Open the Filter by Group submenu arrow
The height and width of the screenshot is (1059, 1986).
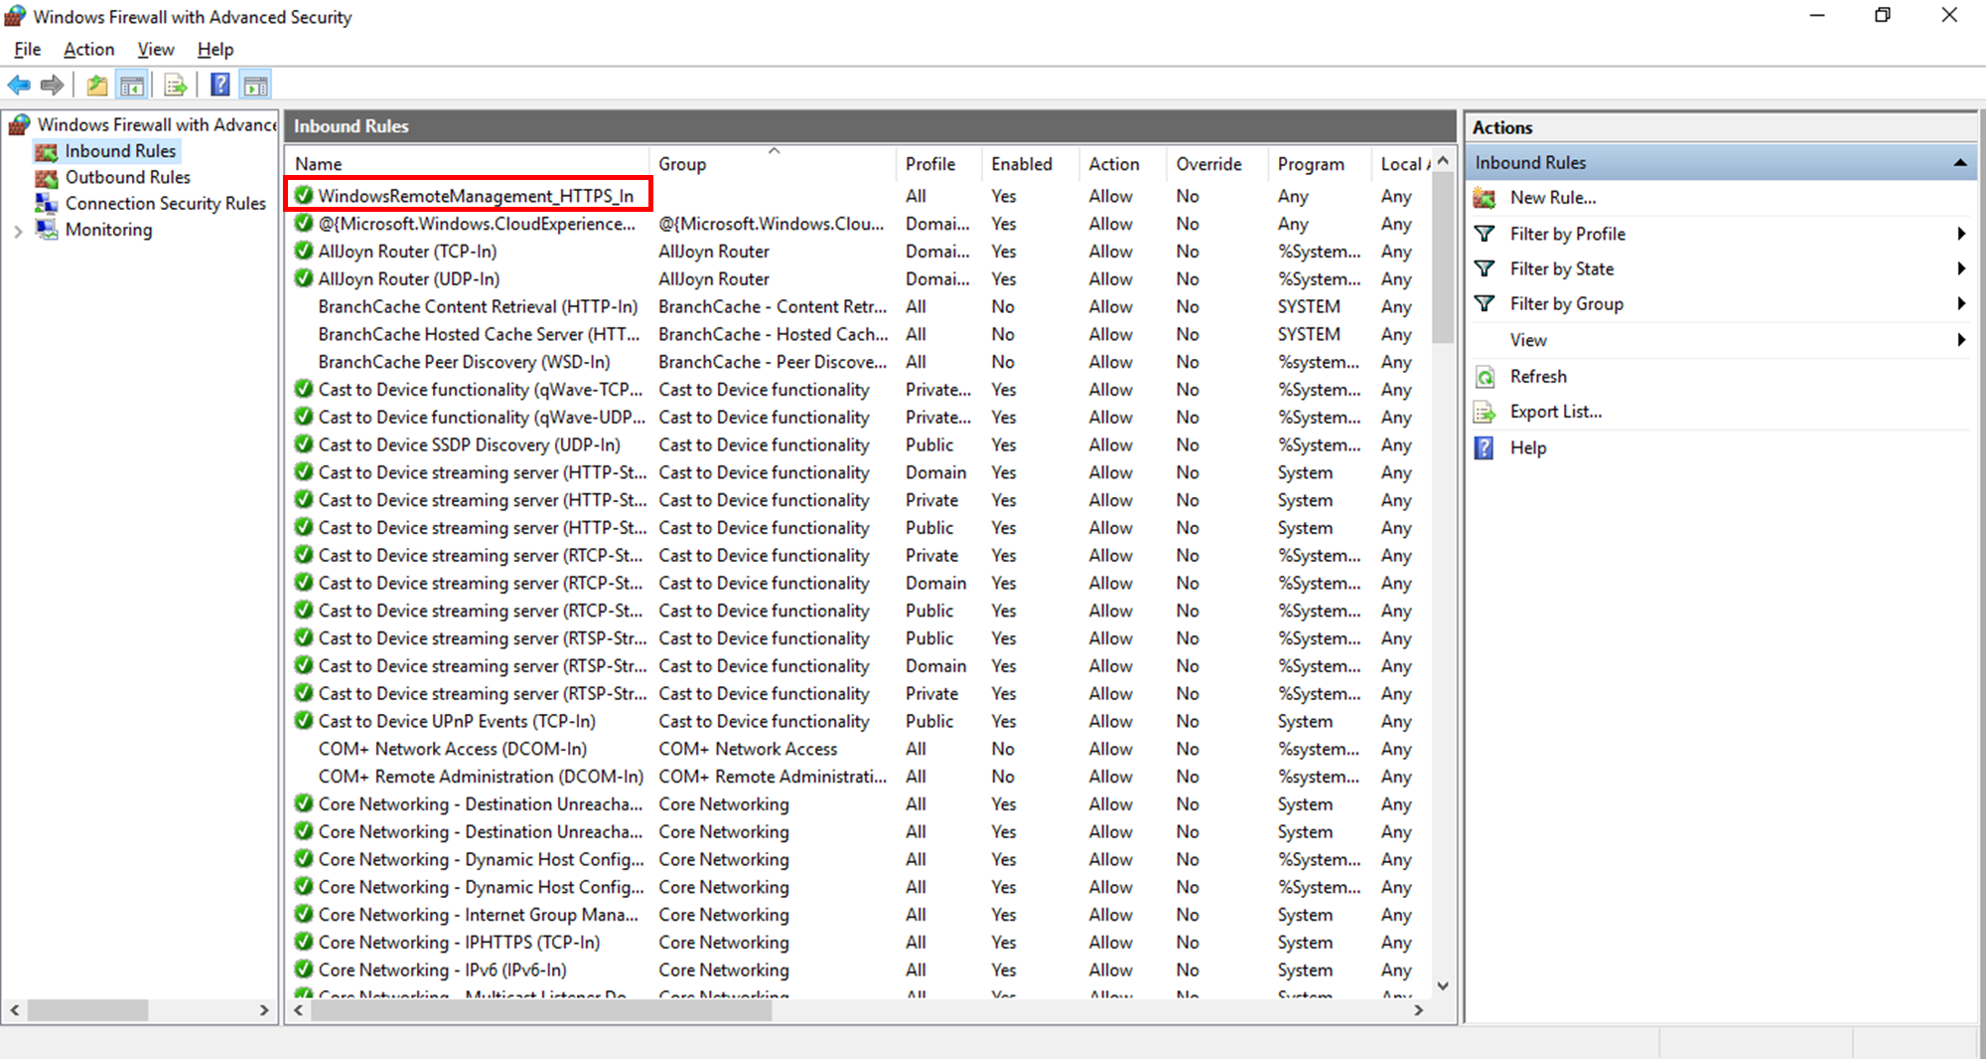coord(1961,304)
